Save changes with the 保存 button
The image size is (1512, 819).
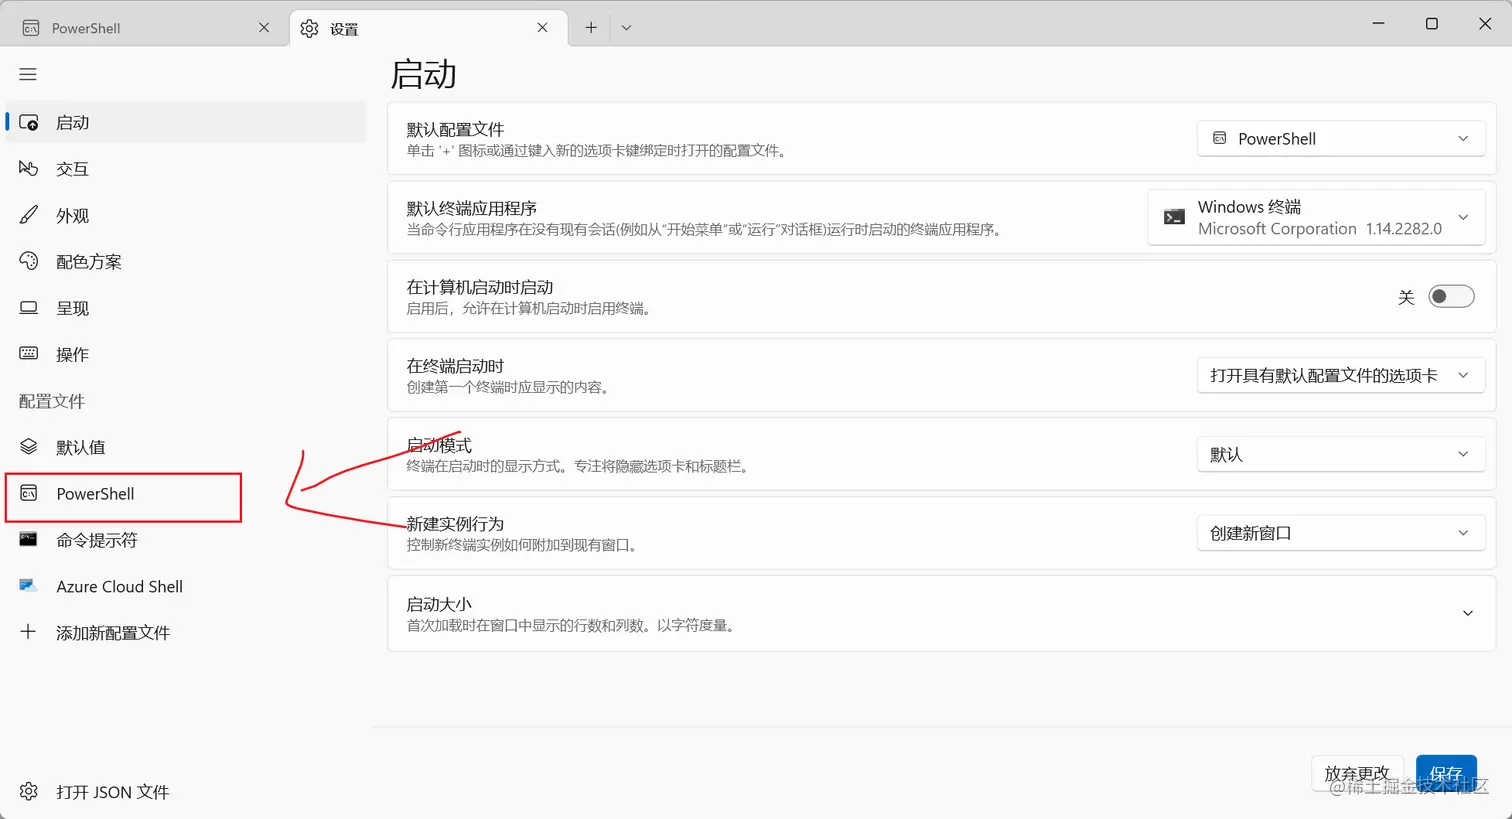tap(1446, 772)
